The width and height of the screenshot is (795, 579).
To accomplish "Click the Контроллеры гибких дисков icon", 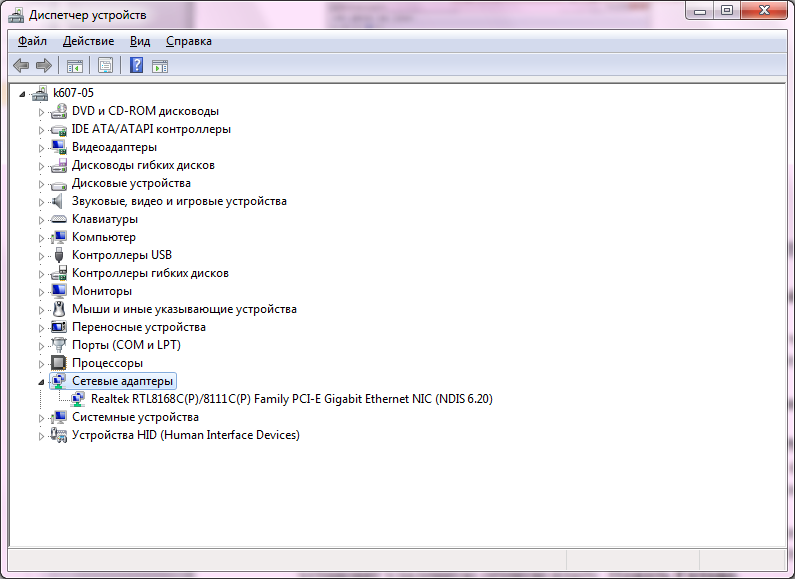I will coord(59,273).
